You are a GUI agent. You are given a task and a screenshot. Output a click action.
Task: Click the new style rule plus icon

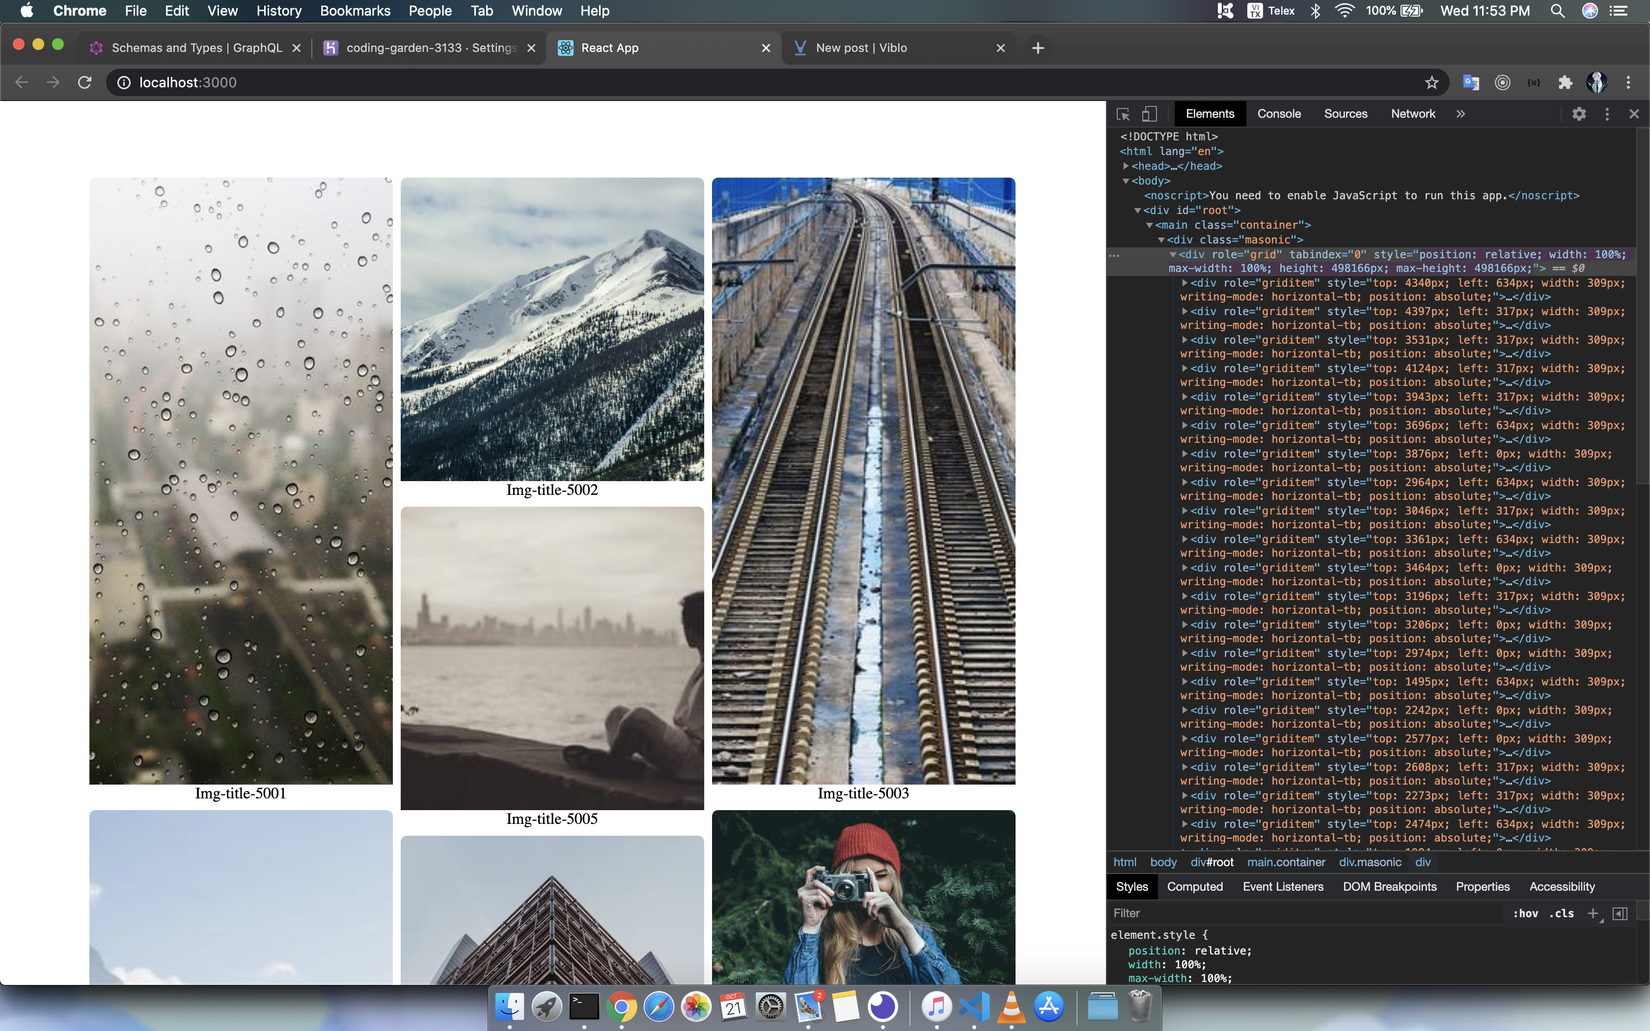(x=1593, y=913)
